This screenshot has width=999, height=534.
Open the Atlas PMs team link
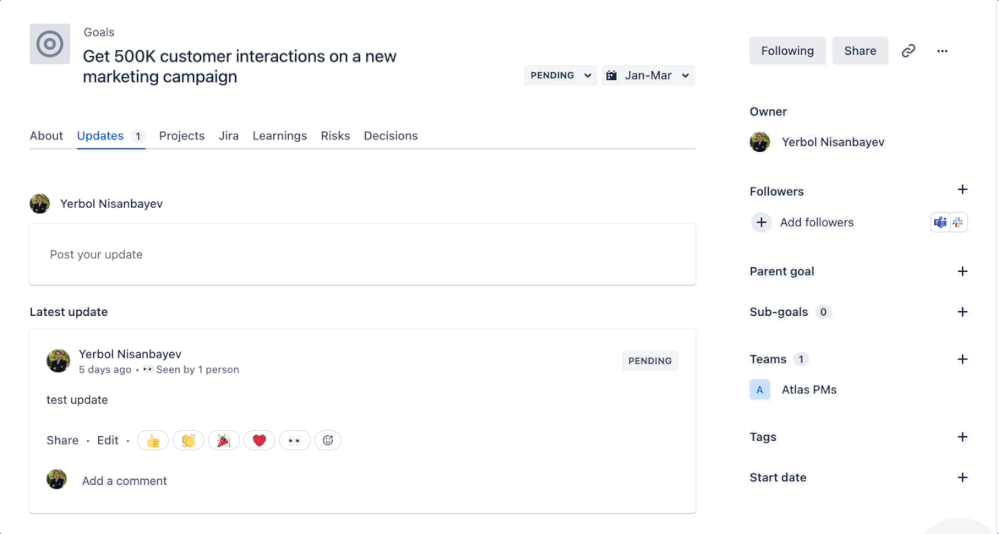pyautogui.click(x=809, y=389)
